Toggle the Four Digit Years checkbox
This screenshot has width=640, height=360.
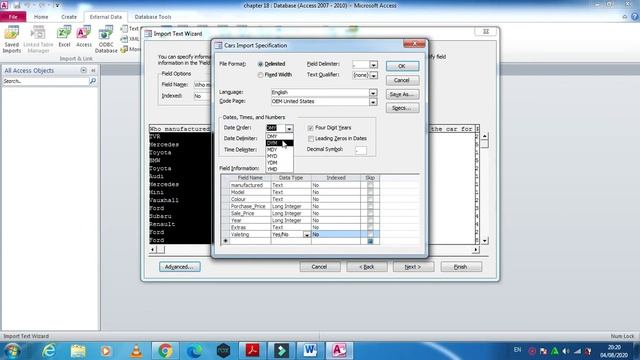point(311,128)
